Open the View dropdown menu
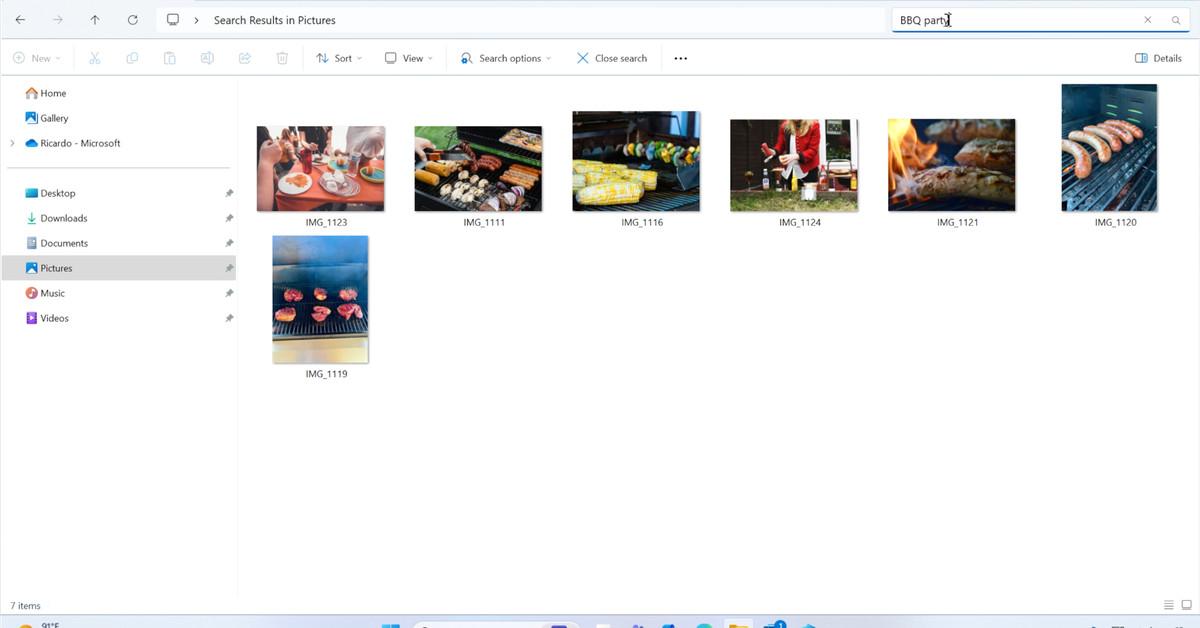Image resolution: width=1200 pixels, height=628 pixels. (x=409, y=58)
